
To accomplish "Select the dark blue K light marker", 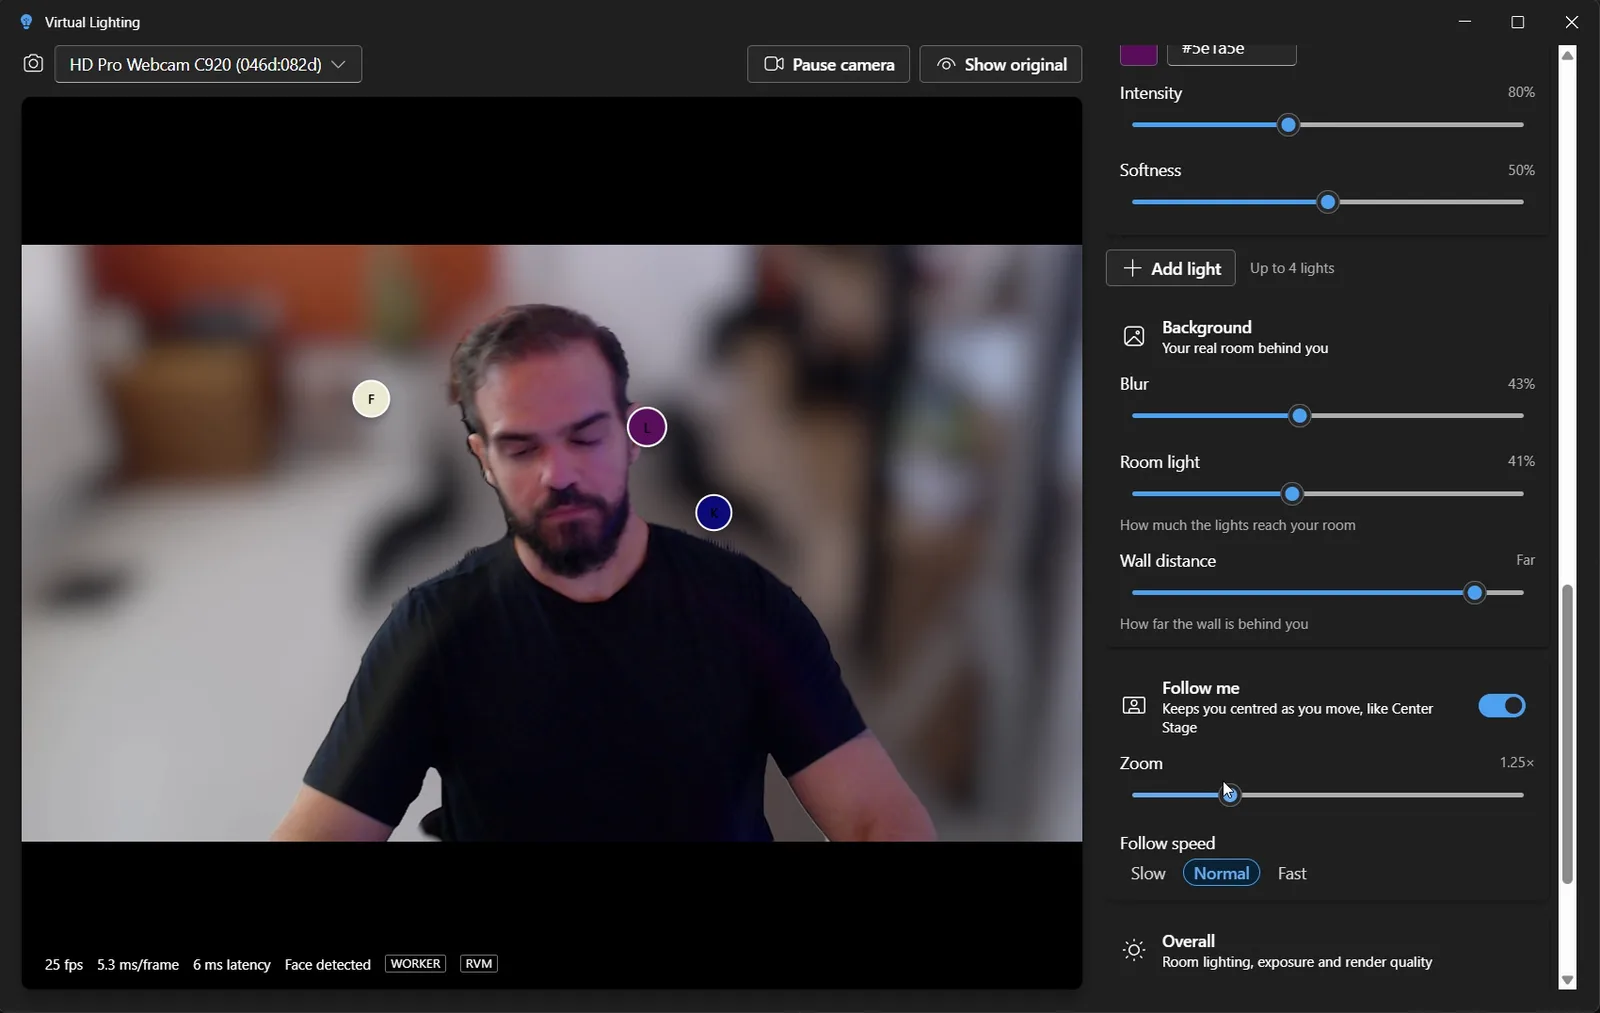I will (x=714, y=513).
